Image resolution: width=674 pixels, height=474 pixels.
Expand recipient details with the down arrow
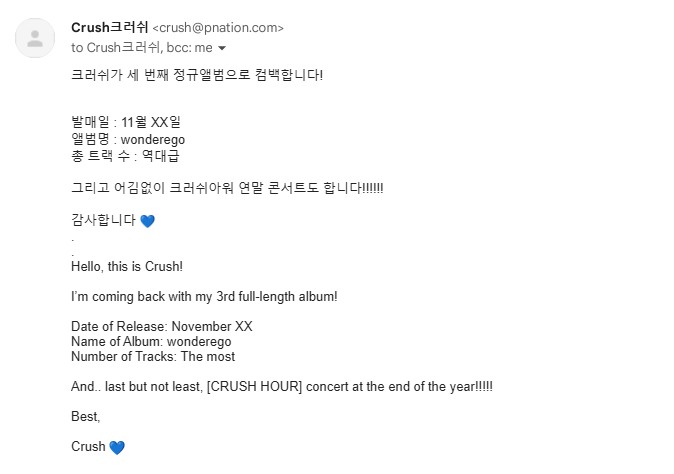222,48
